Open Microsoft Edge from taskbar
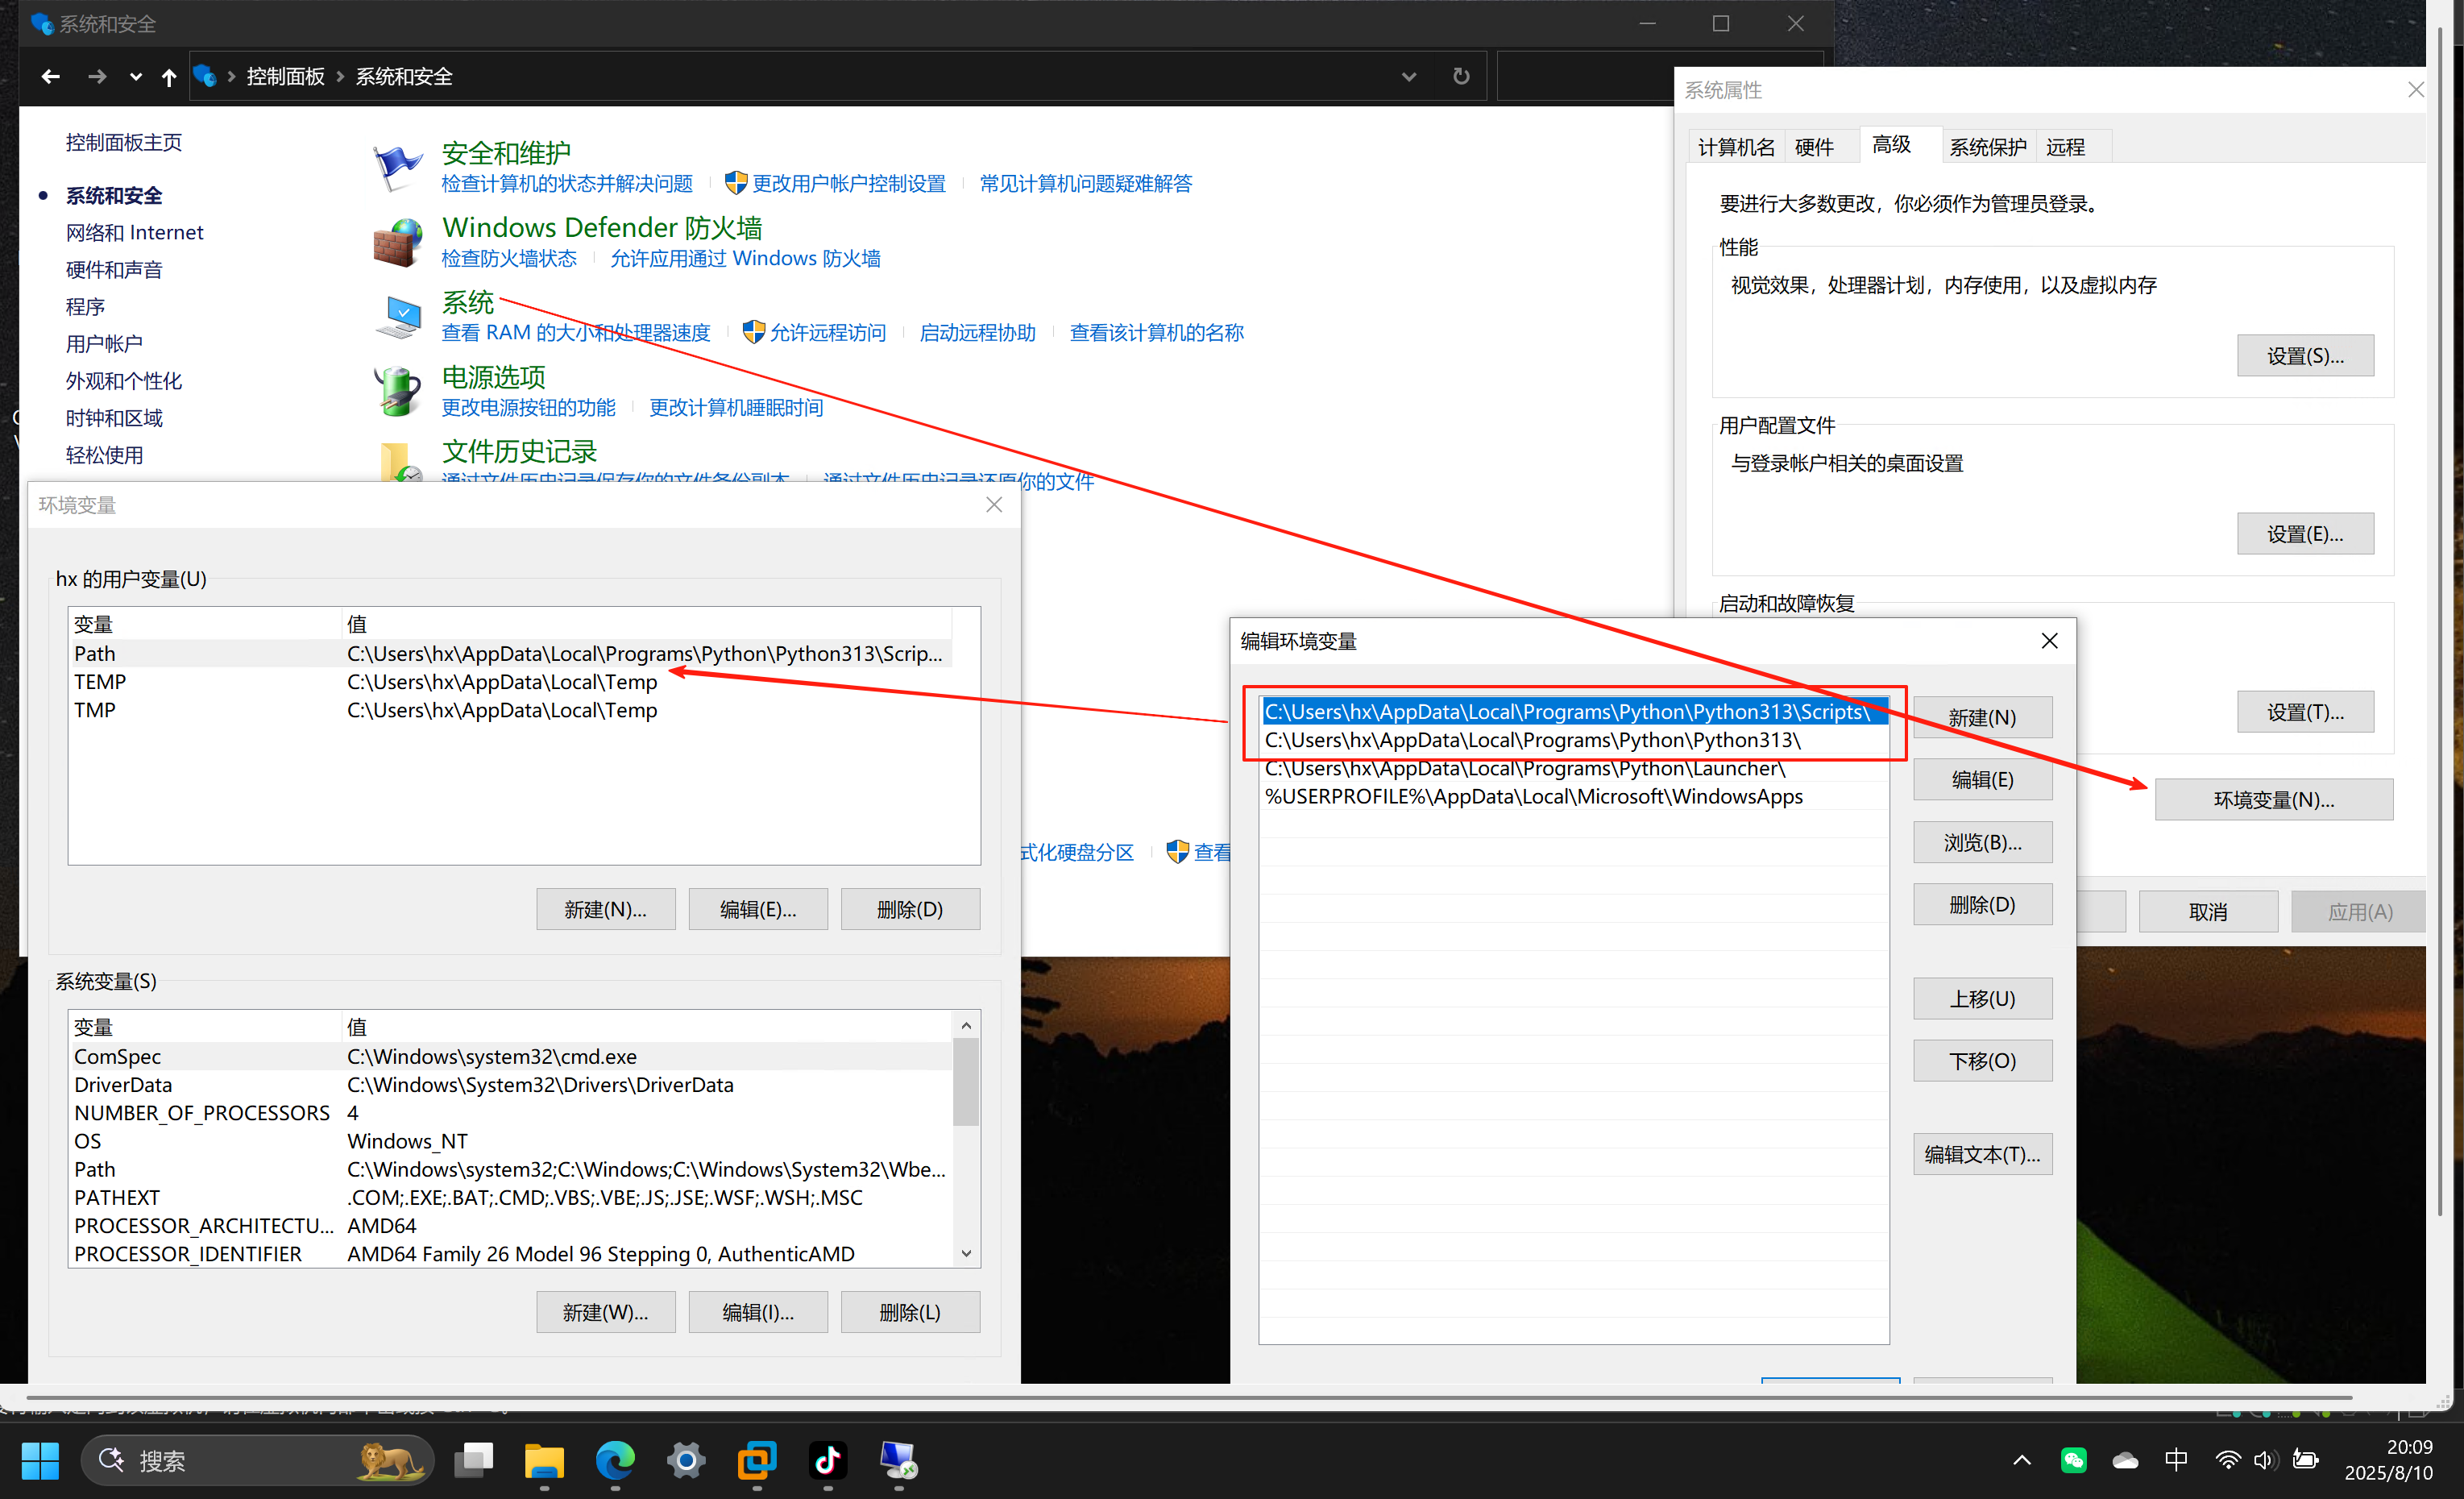Viewport: 2464px width, 1499px height. coord(615,1461)
